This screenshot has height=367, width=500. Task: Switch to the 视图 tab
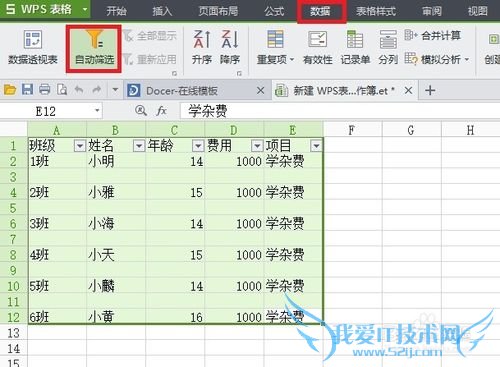click(x=477, y=11)
